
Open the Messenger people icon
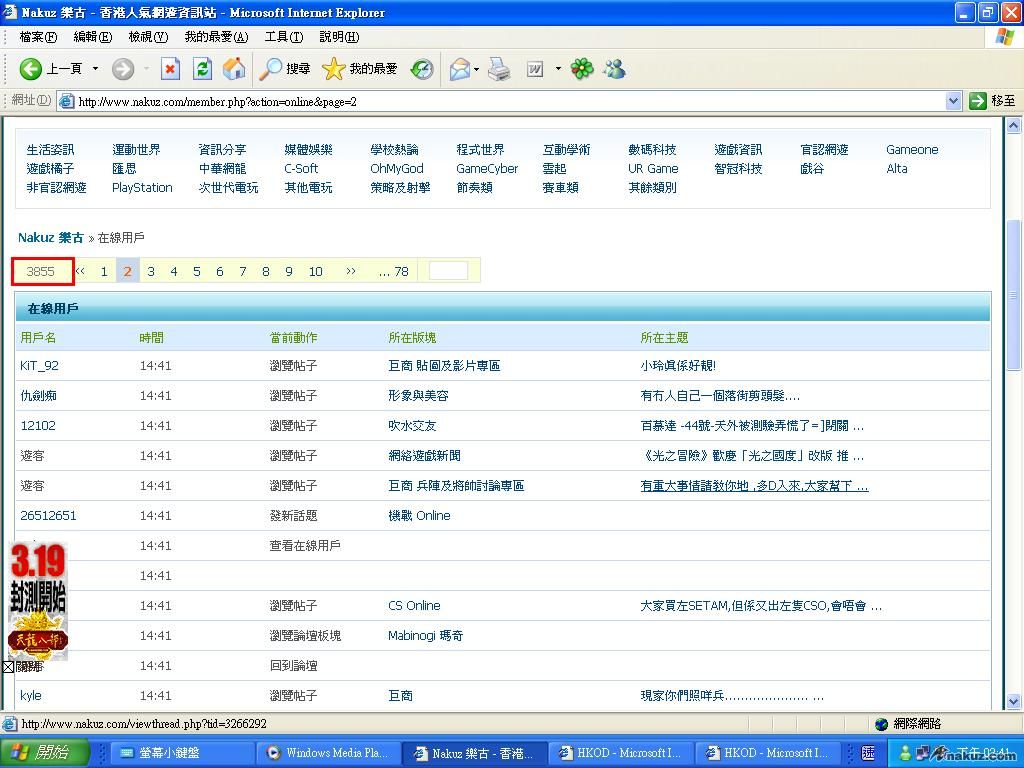(615, 69)
